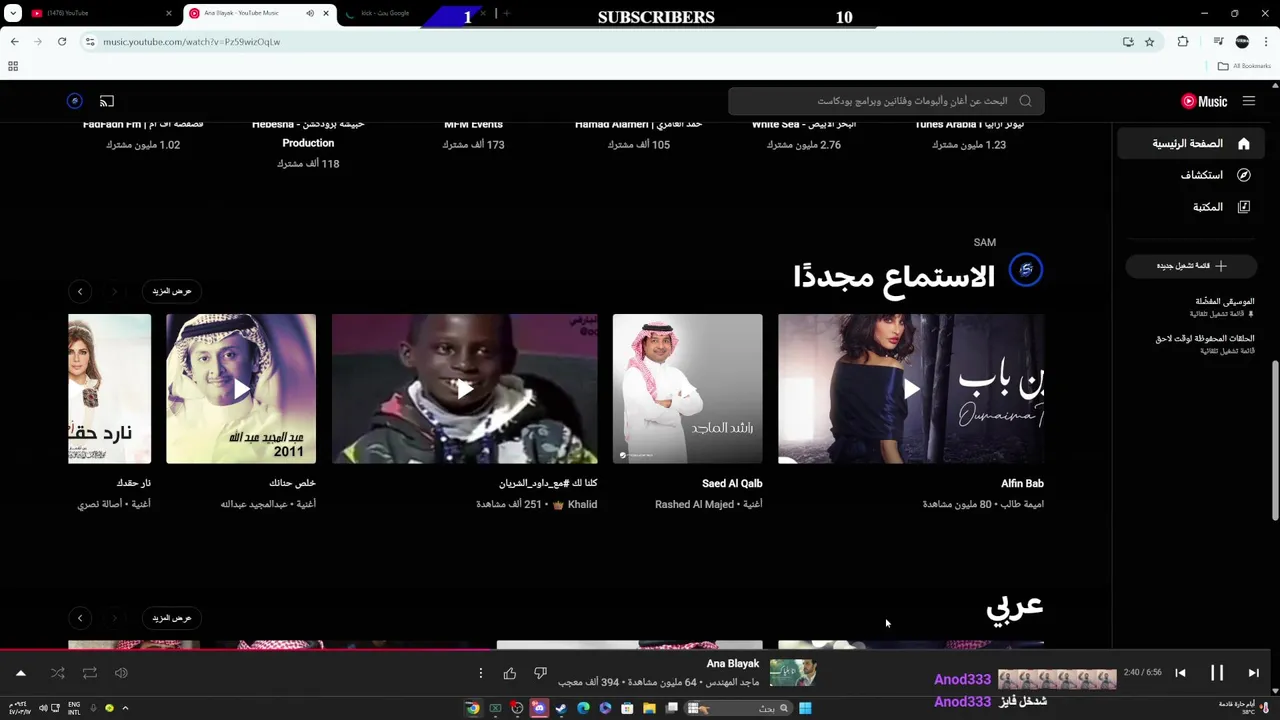Open the Windows Start menu
Viewport: 1280px width, 720px height.
coord(805,708)
